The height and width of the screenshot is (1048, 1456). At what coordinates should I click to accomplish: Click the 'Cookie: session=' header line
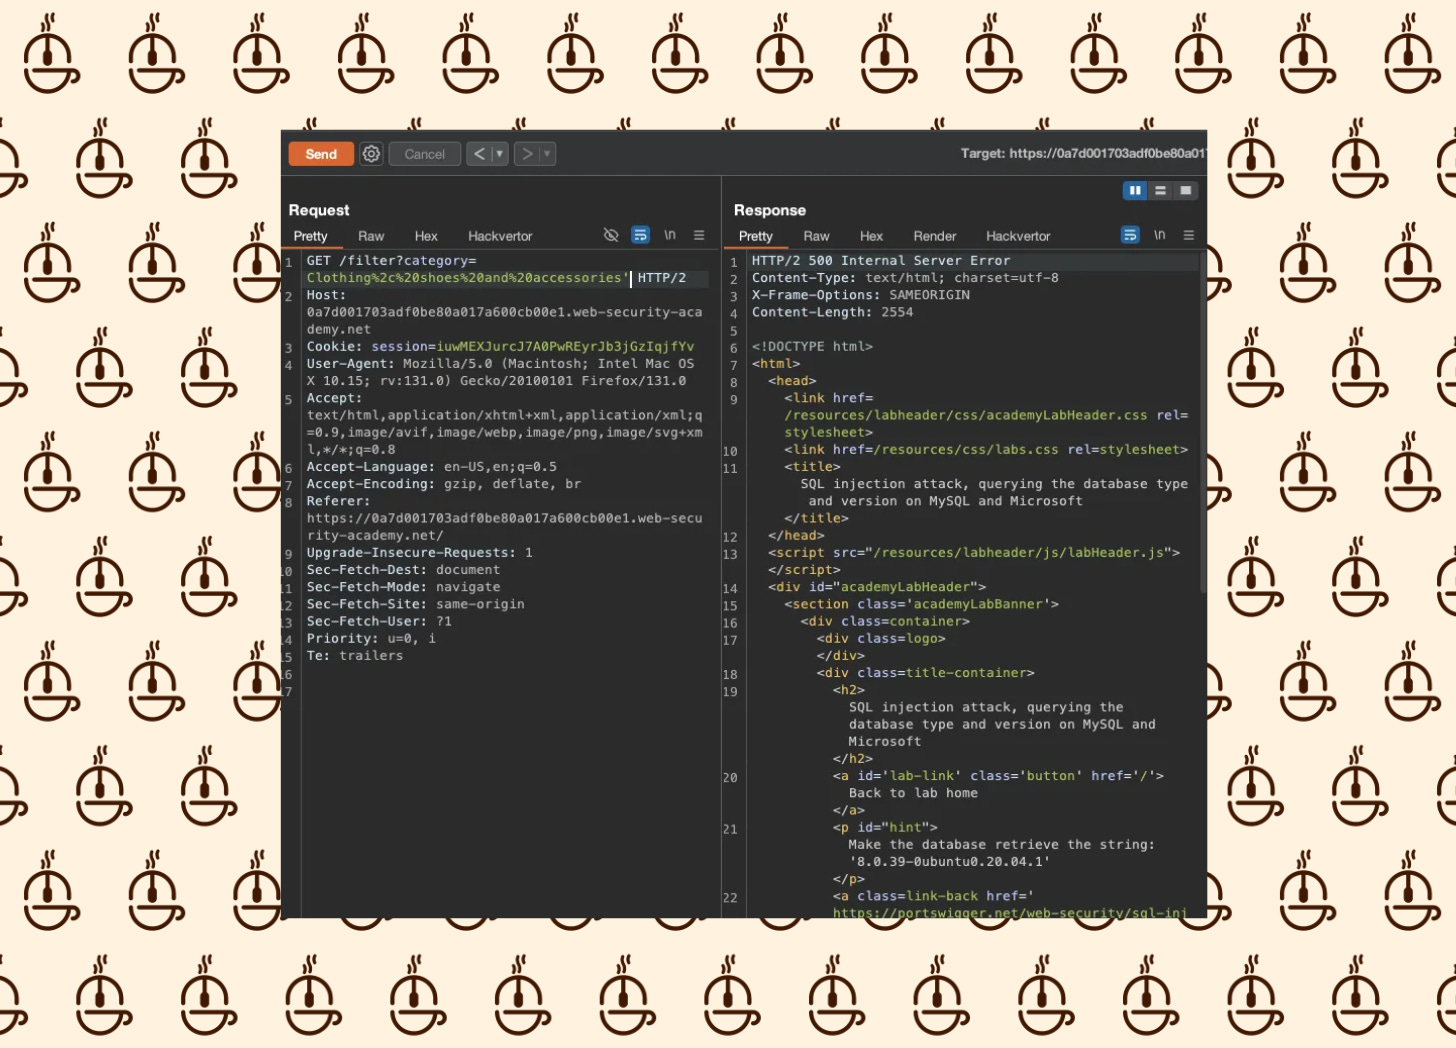point(500,347)
